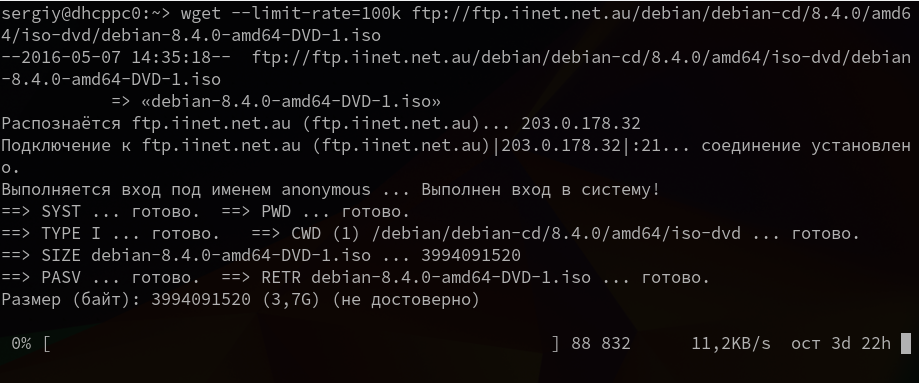Click the RETR debian-8.4.0-amd64-DVD-1.iso entry
This screenshot has height=383, width=919.
click(x=426, y=277)
